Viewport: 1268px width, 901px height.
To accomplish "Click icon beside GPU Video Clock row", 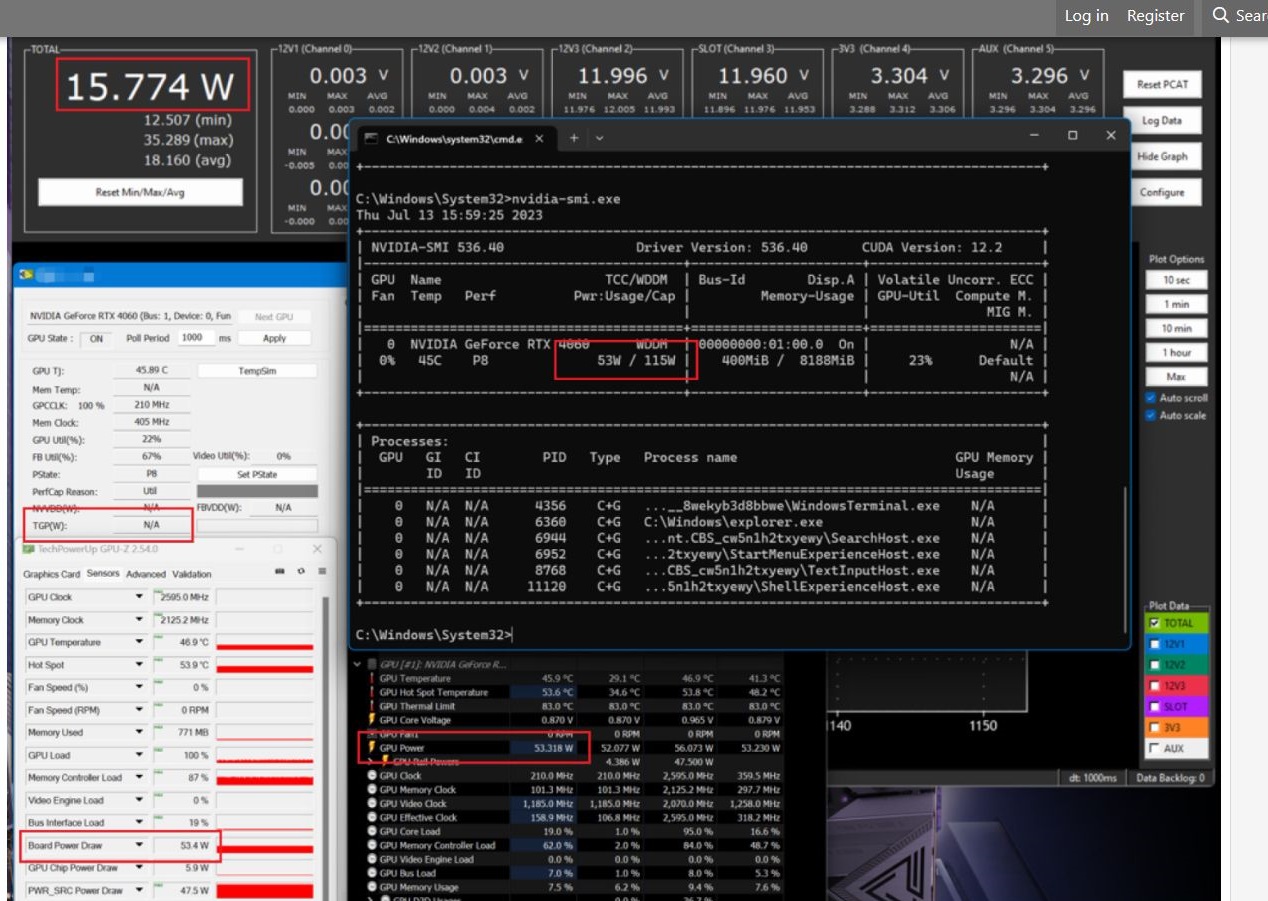I will 372,804.
